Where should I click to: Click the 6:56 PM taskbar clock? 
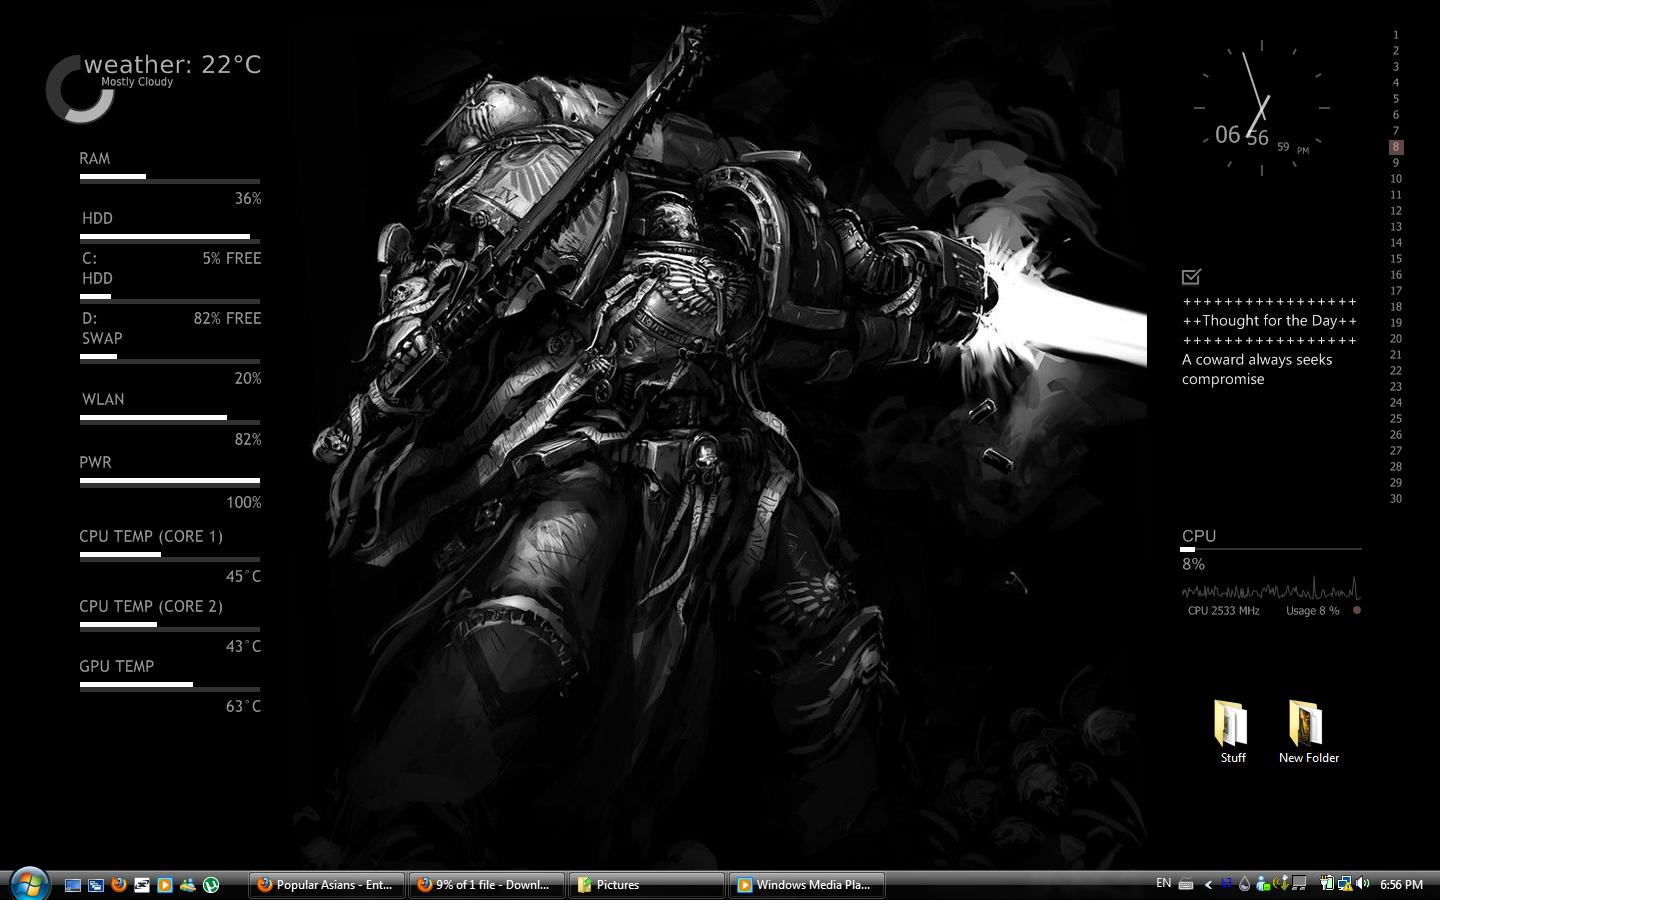[1402, 885]
